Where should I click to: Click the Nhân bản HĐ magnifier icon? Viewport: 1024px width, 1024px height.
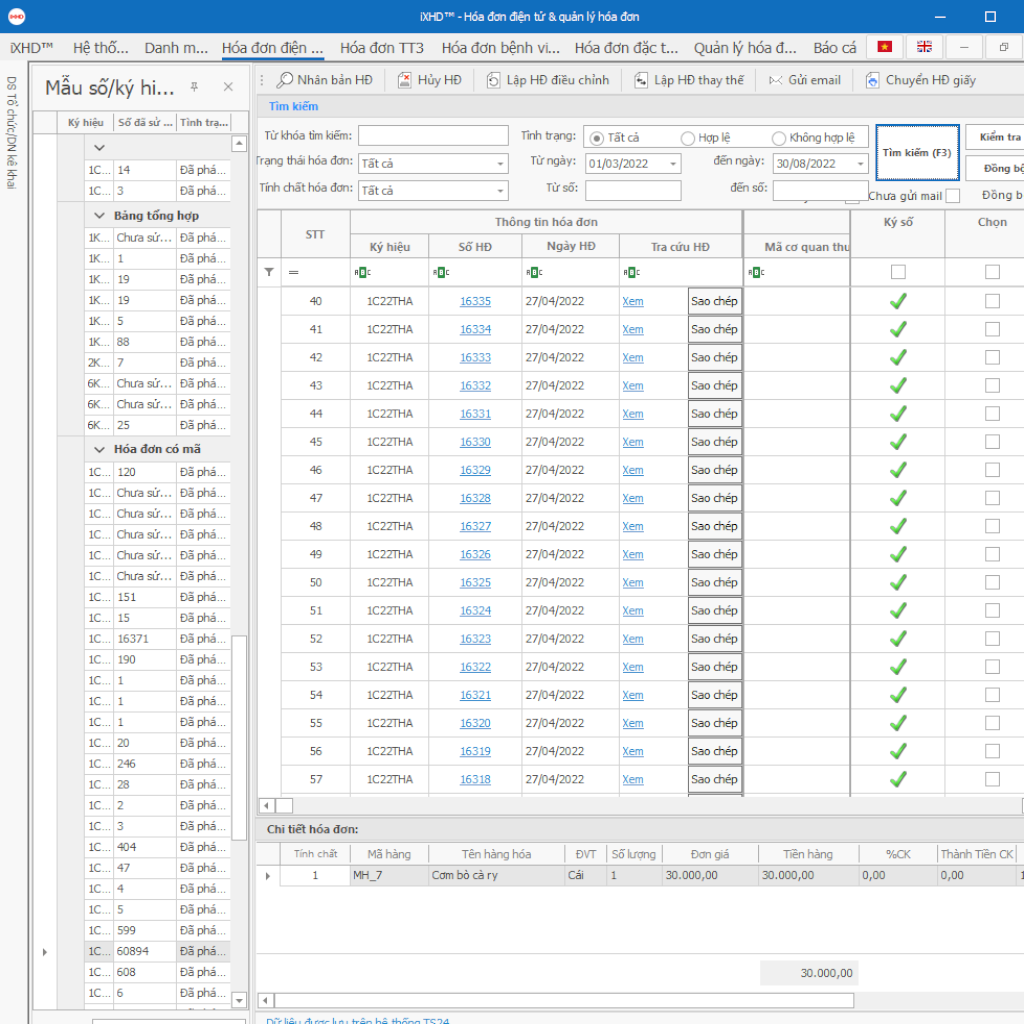point(285,80)
